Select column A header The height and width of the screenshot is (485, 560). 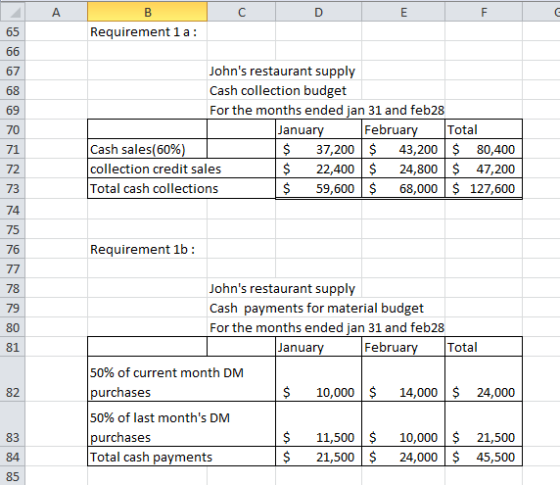(x=56, y=12)
